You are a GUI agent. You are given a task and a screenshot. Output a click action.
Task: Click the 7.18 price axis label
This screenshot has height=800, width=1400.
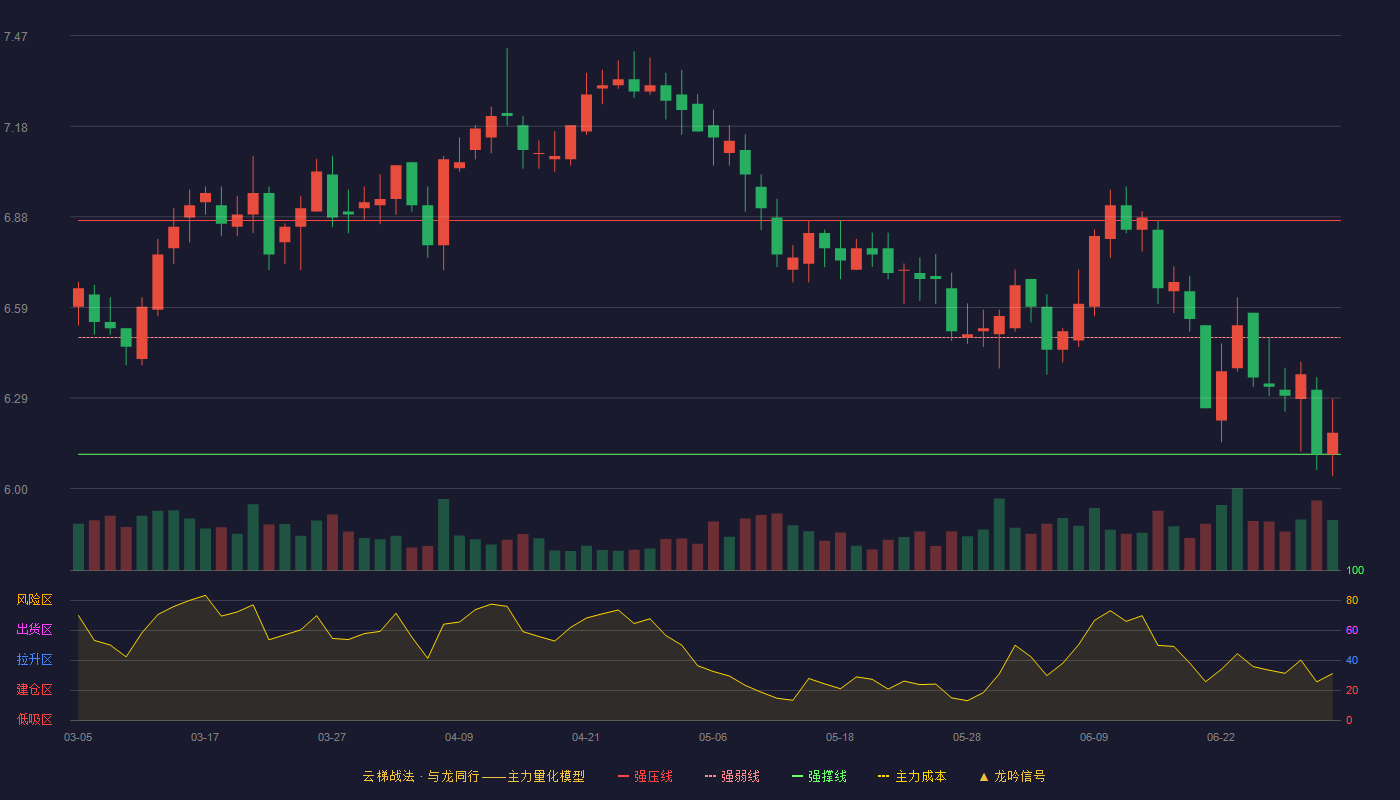[x=16, y=128]
